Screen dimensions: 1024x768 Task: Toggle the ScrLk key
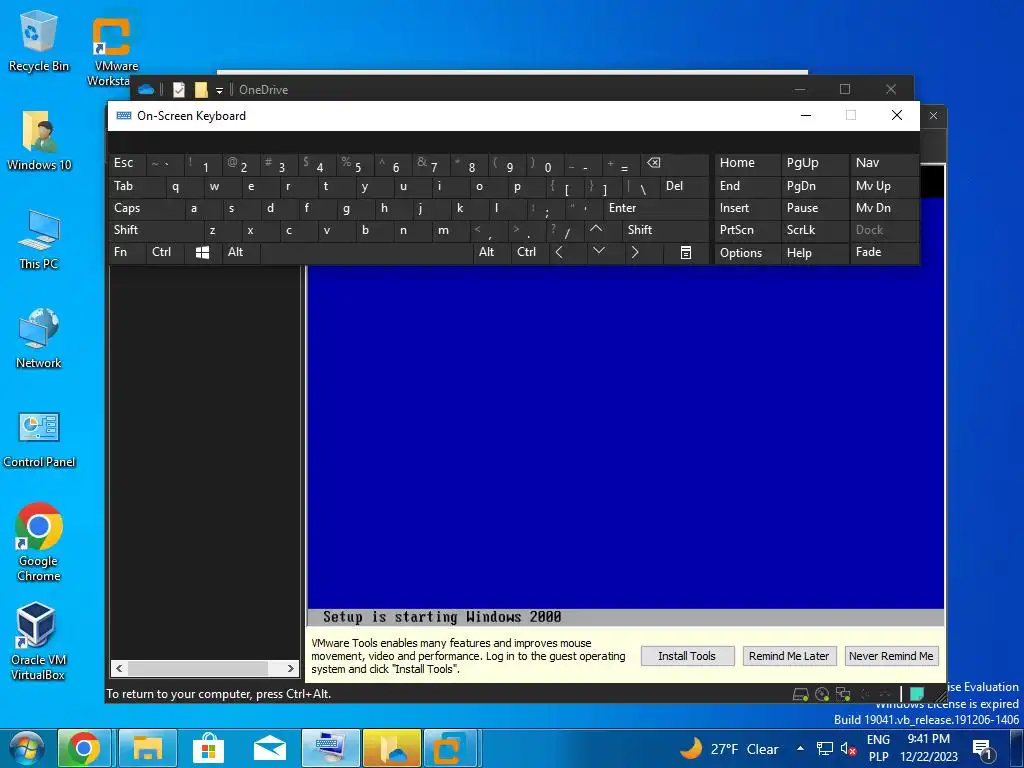point(814,230)
